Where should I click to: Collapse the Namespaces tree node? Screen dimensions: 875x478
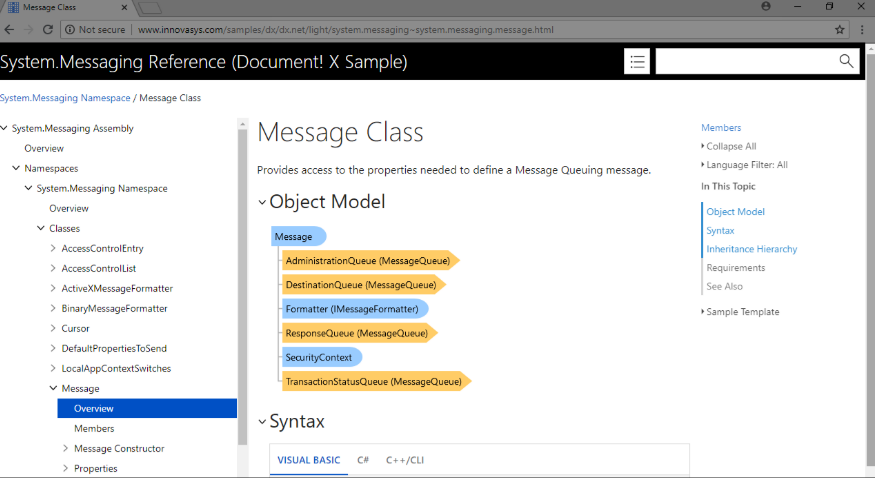point(16,168)
